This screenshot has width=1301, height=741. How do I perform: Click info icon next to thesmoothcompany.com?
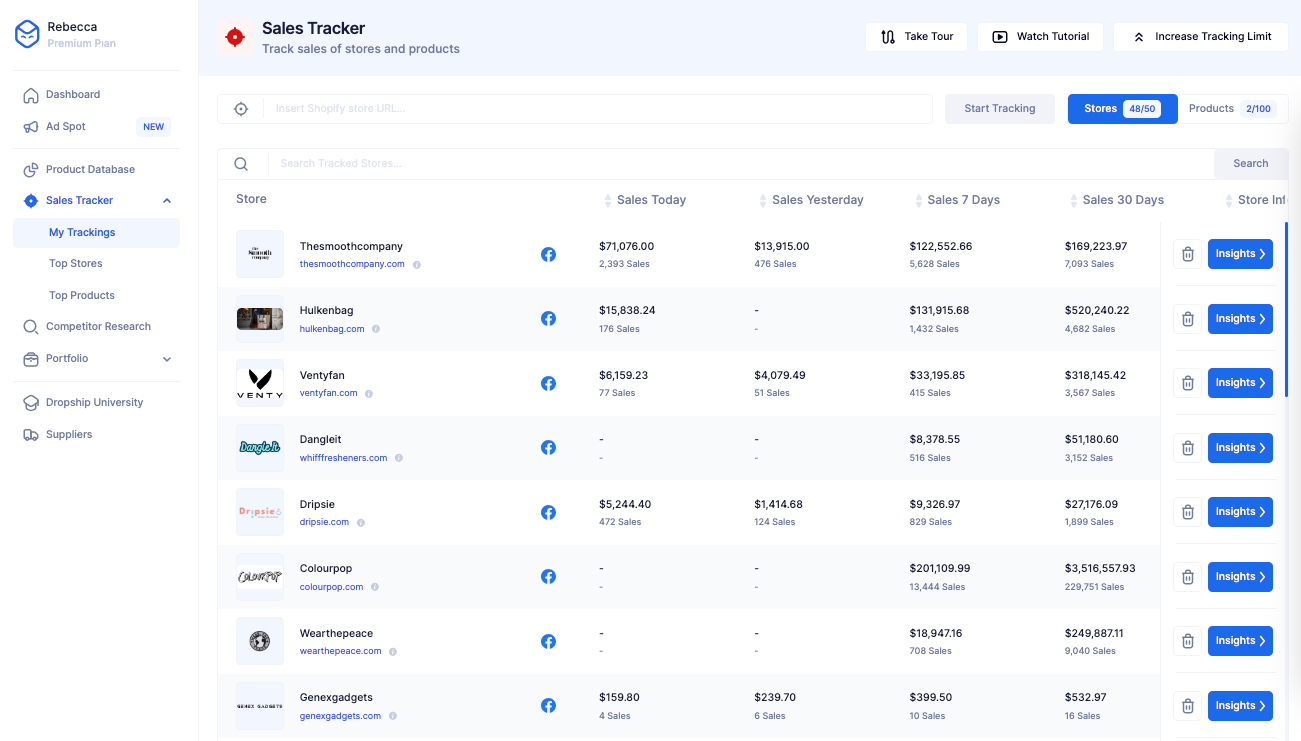pyautogui.click(x=417, y=265)
